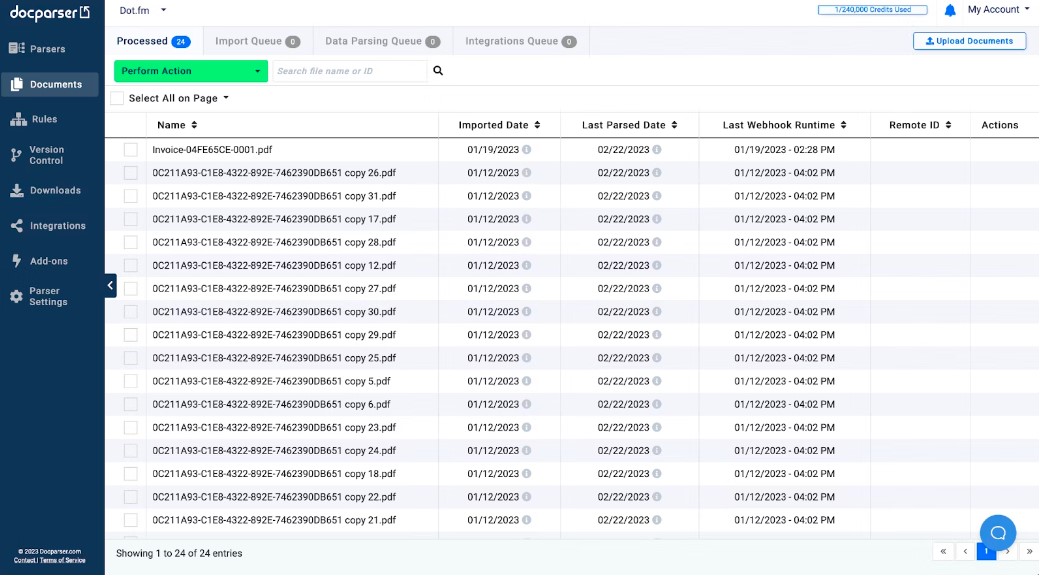This screenshot has width=1041, height=578.
Task: Tick checkbox for copy 26.pdf
Action: click(131, 173)
